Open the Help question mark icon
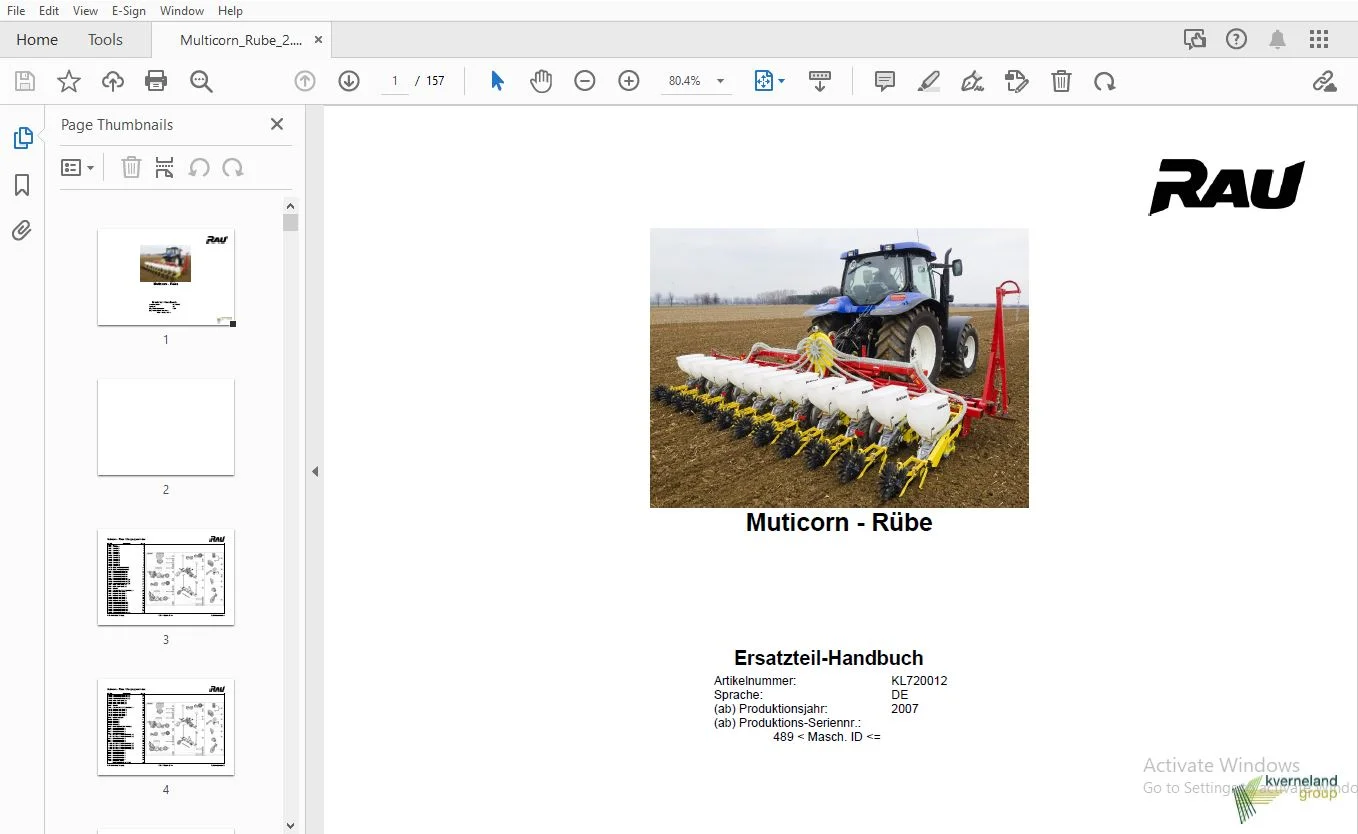 (x=1237, y=40)
